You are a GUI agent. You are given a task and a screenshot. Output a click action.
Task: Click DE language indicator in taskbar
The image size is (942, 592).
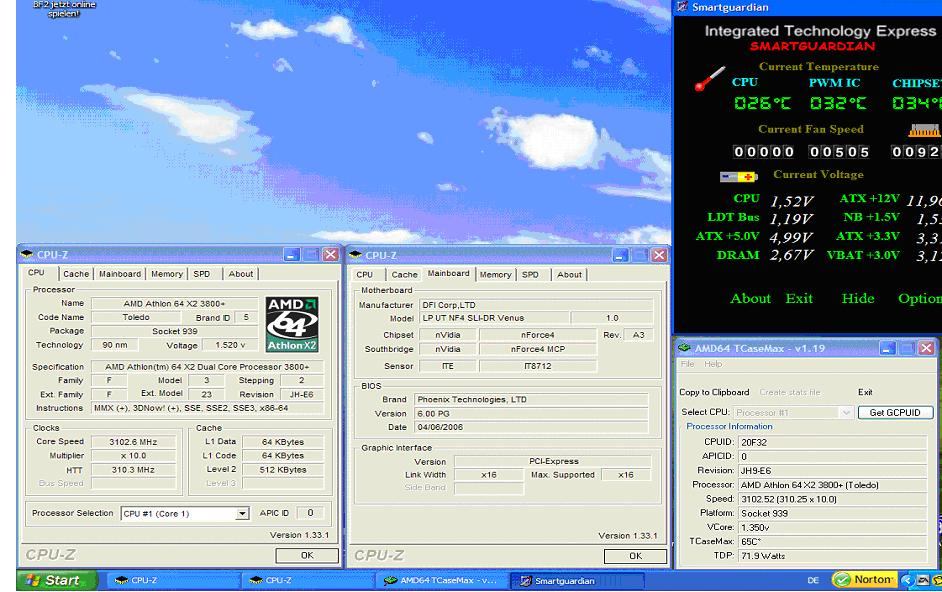tap(813, 581)
